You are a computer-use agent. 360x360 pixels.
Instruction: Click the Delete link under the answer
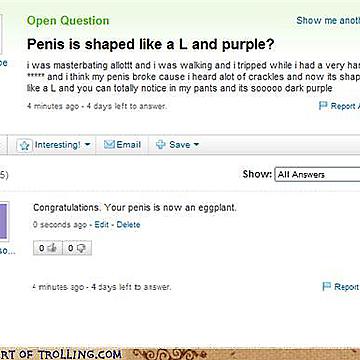pyautogui.click(x=128, y=225)
